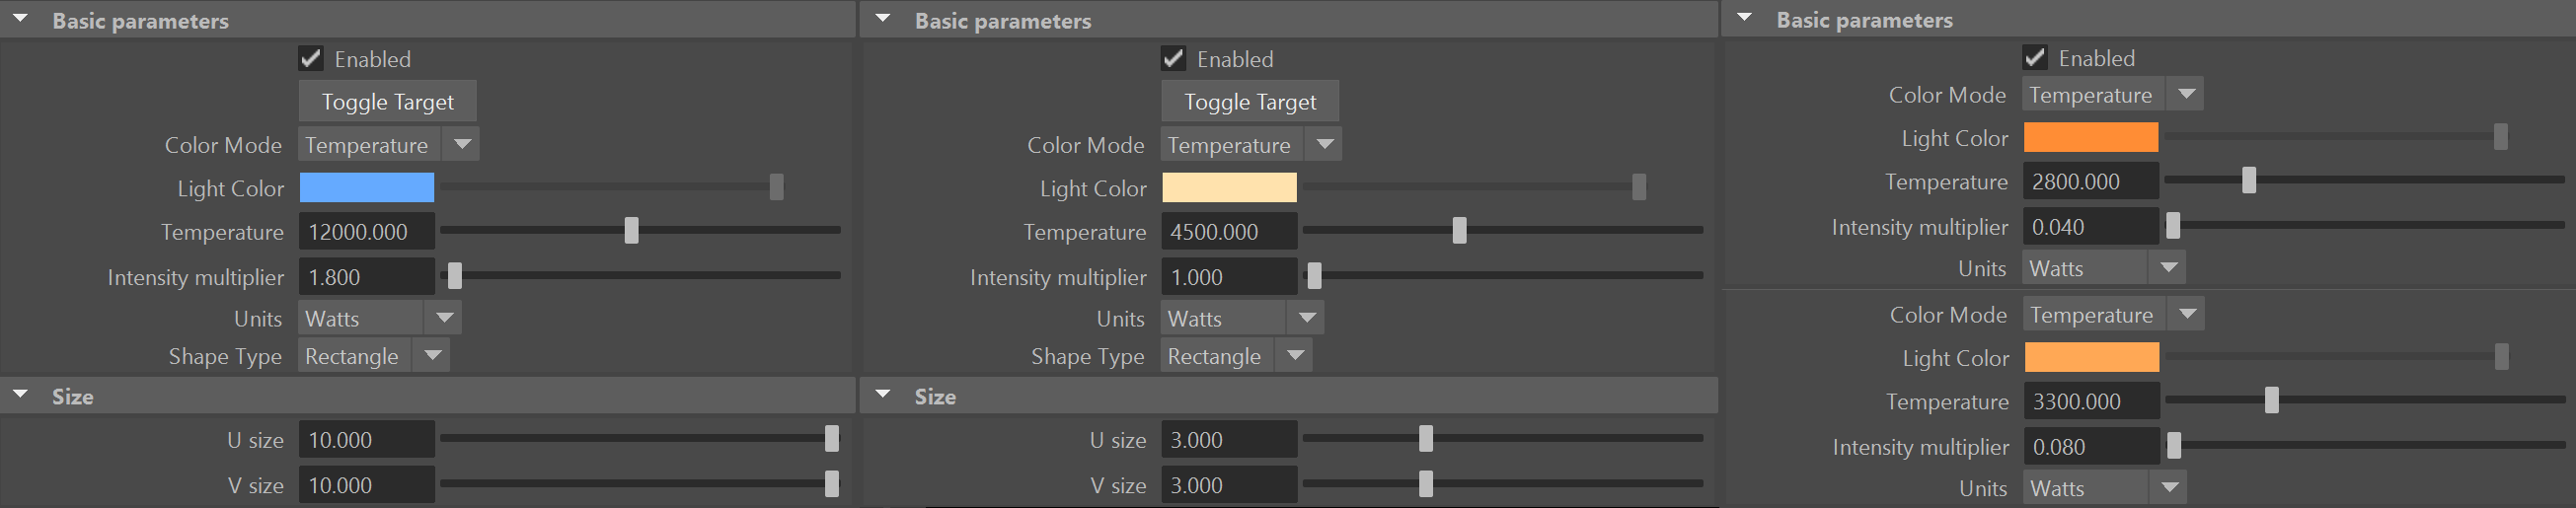This screenshot has height=508, width=2576.
Task: Uncheck Enabled in the 4500 temperature light panel
Action: tap(1173, 59)
